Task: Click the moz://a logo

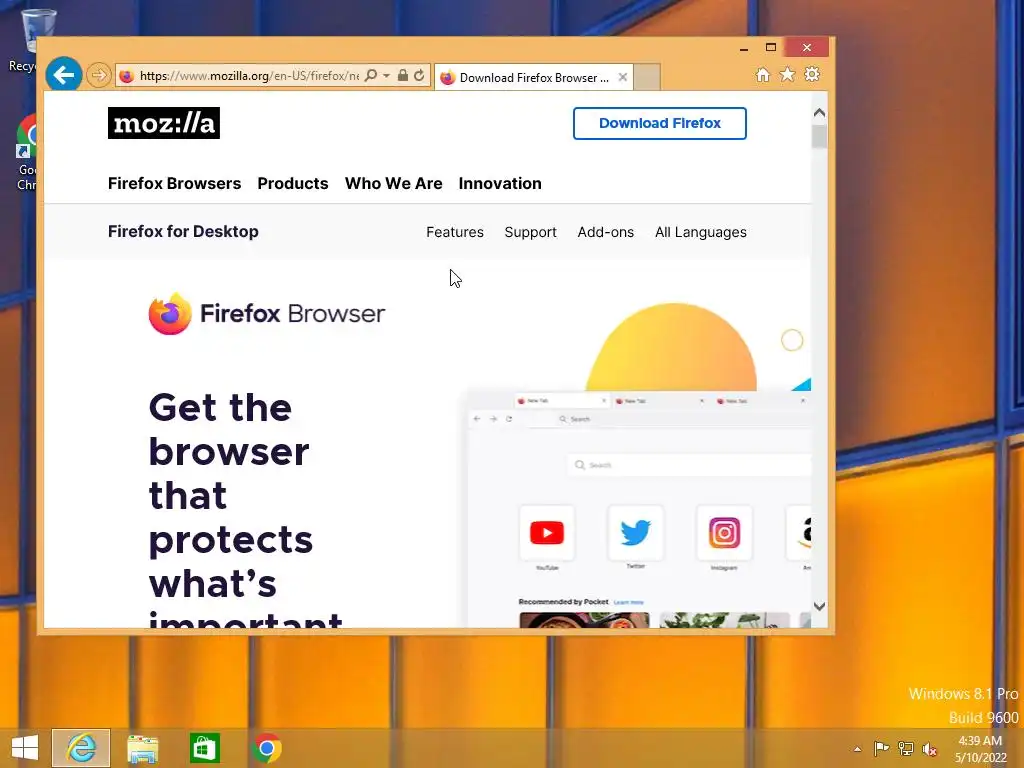Action: point(164,123)
